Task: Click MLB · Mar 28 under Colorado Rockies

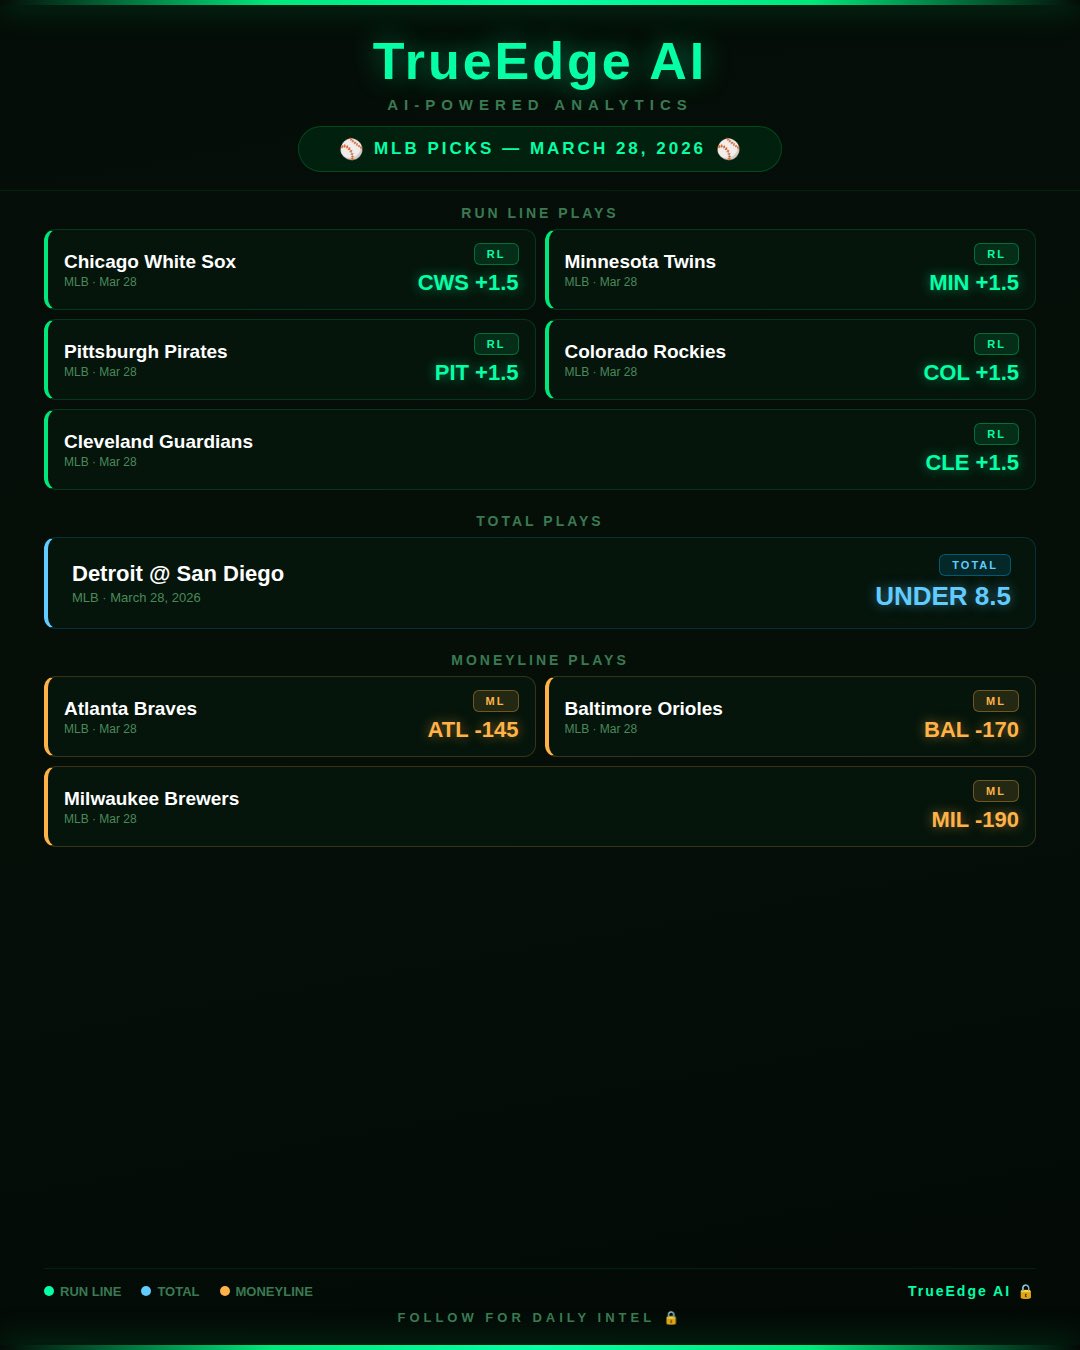Action: tap(600, 372)
